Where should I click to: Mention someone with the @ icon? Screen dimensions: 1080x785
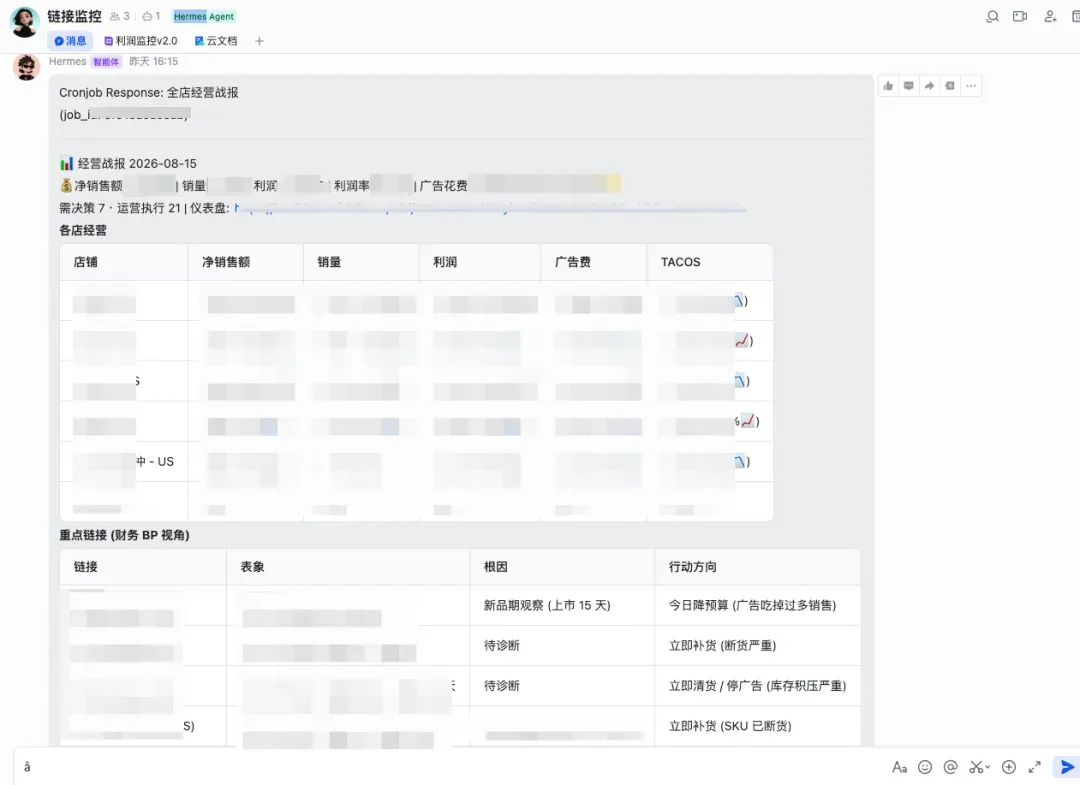point(951,767)
